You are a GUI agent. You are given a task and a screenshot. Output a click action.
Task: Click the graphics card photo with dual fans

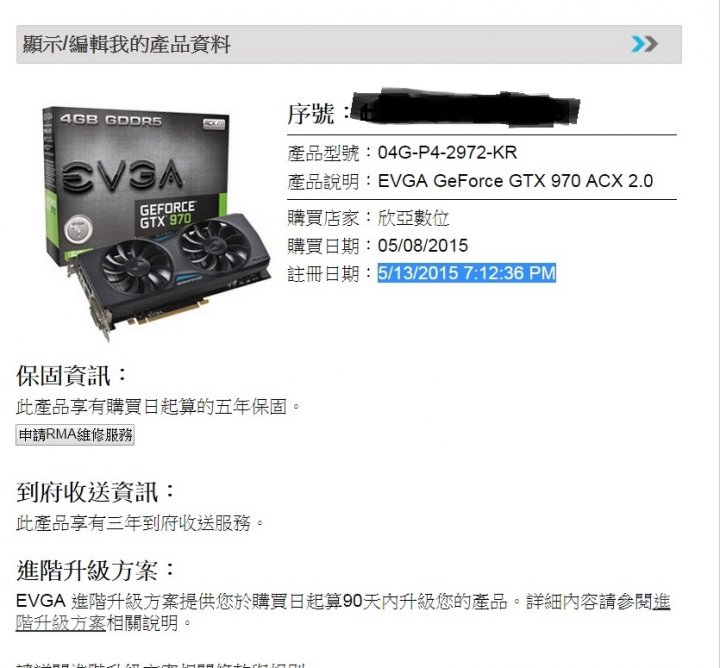coord(170,275)
